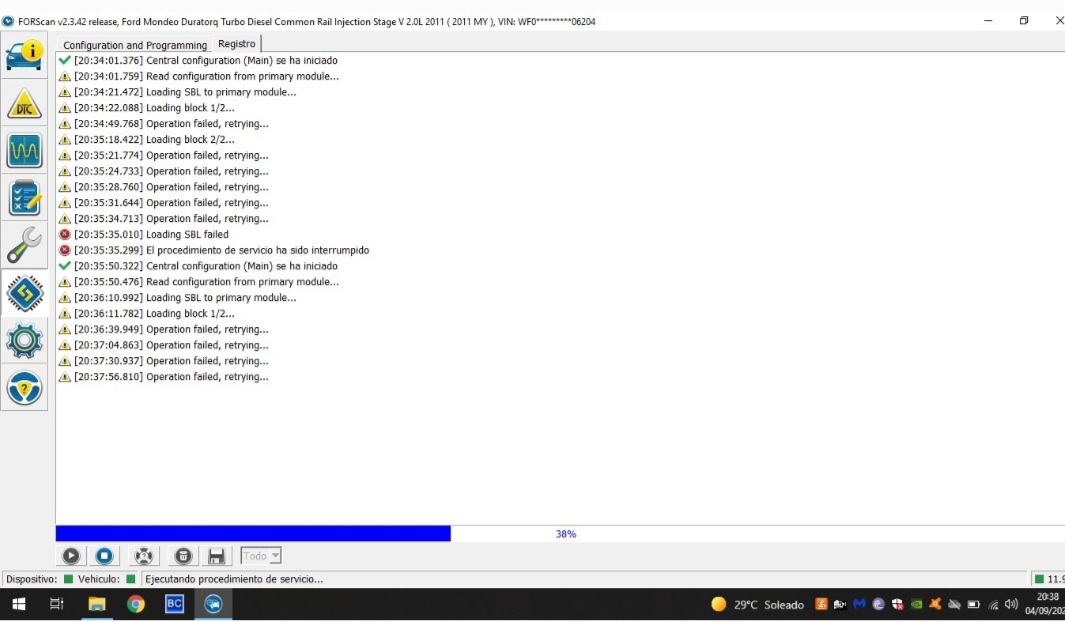Image resolution: width=1065 pixels, height=622 pixels.
Task: Select the Service procedures wrench icon
Action: [24, 245]
